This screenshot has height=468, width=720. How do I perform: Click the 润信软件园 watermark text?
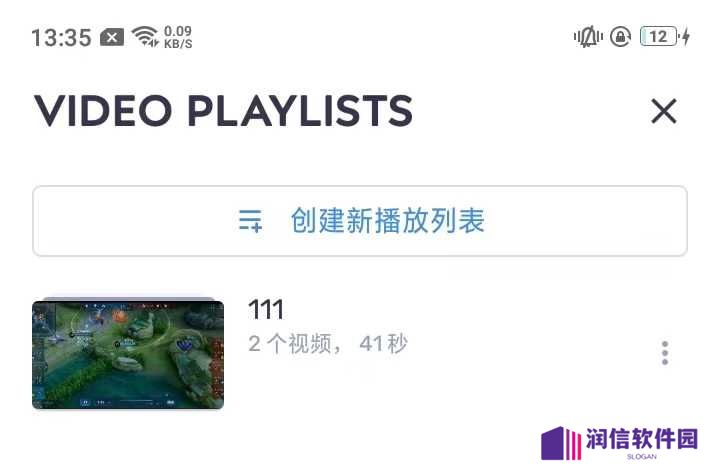tap(641, 439)
